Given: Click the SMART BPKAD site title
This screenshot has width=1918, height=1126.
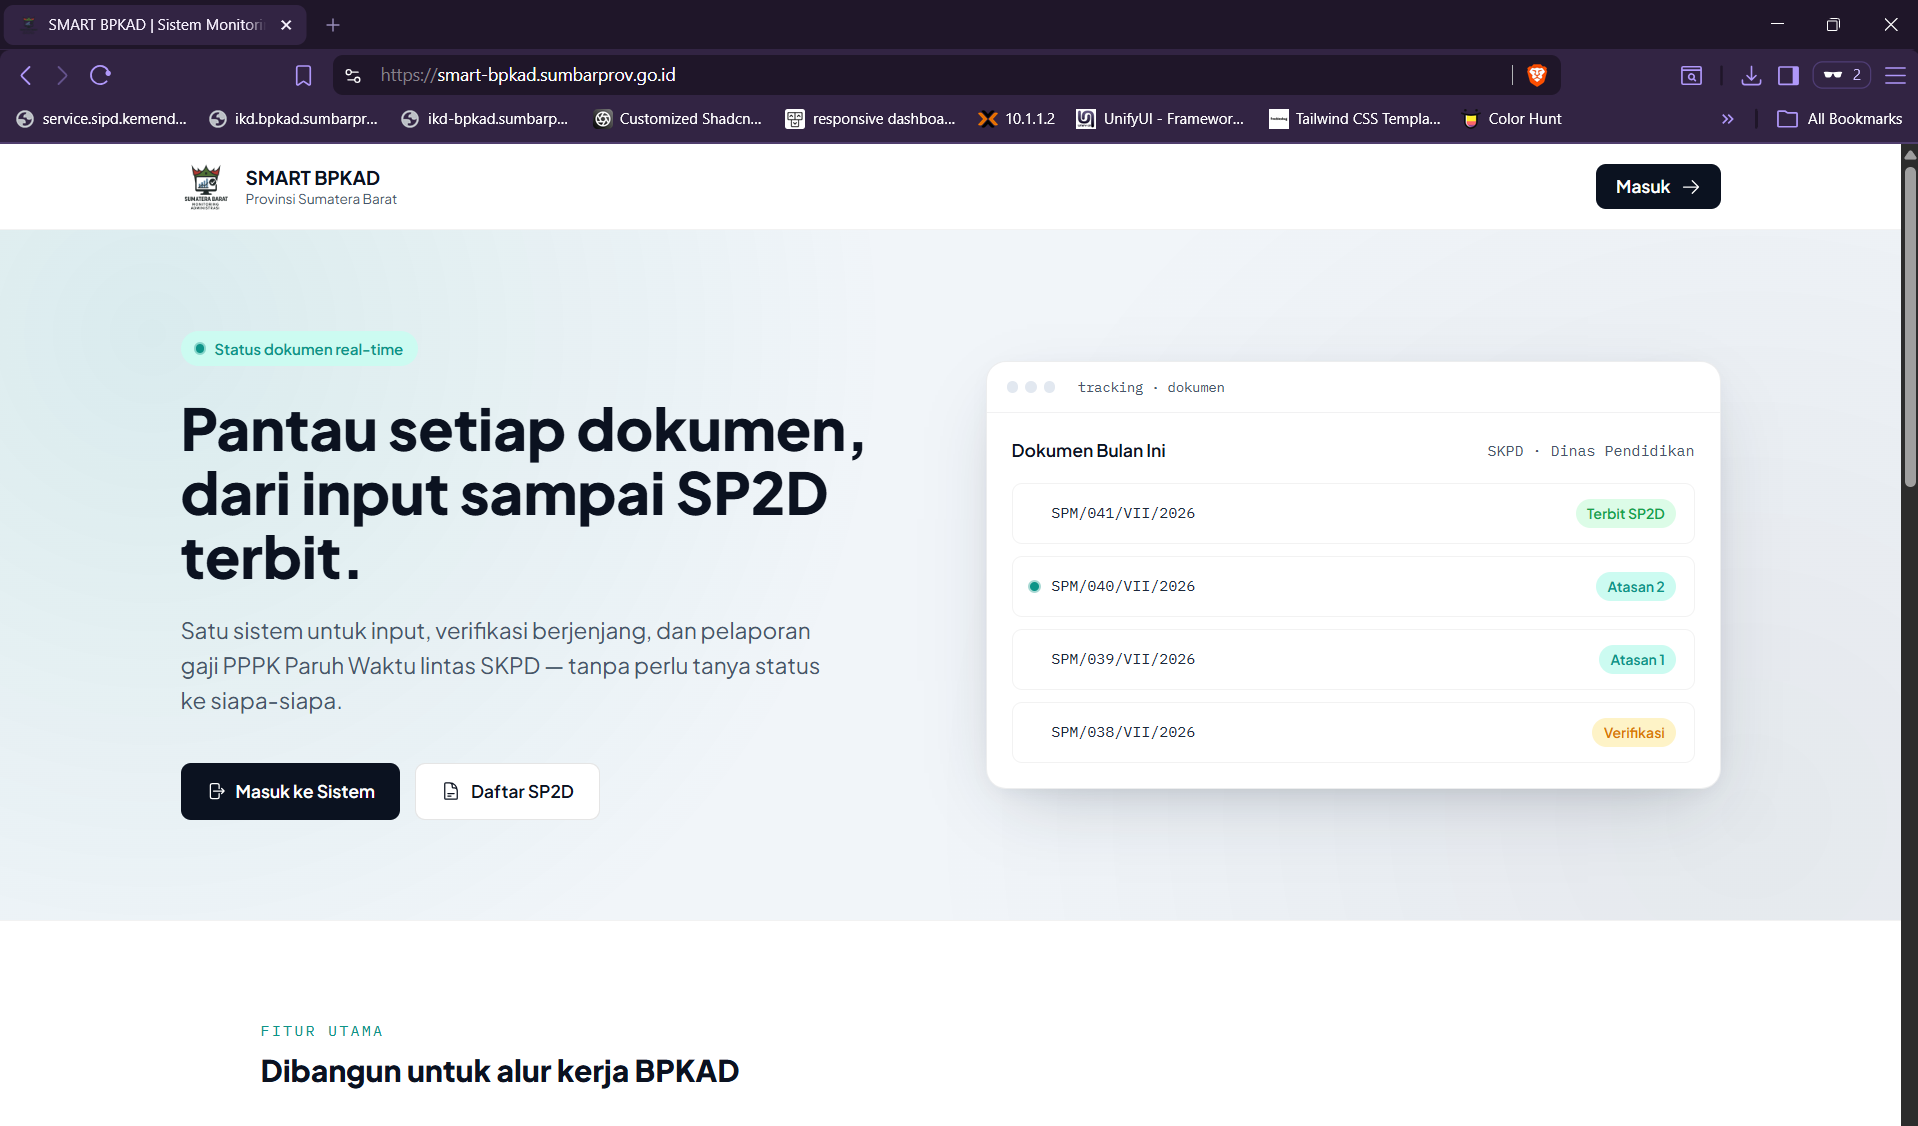Looking at the screenshot, I should click(313, 178).
